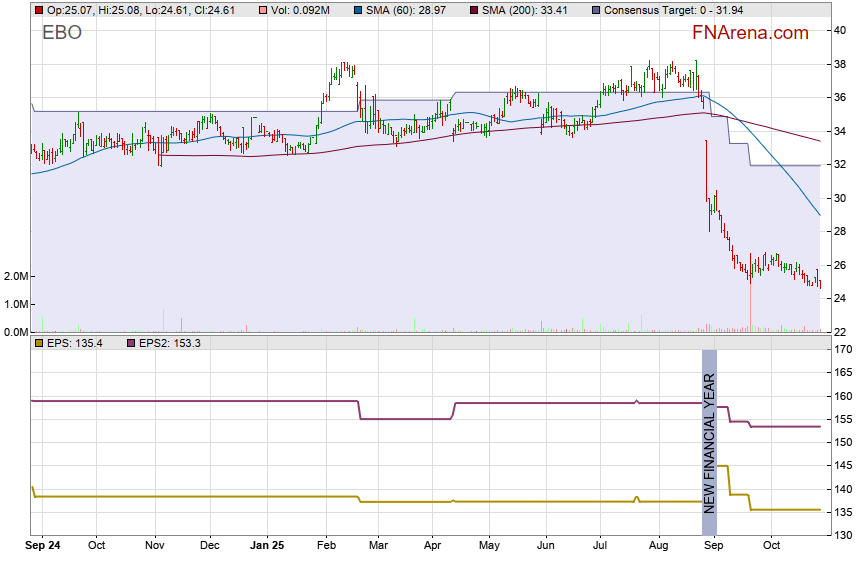Click the Jan 25 date axis label
Image resolution: width=859 pixels, height=566 pixels.
(267, 546)
